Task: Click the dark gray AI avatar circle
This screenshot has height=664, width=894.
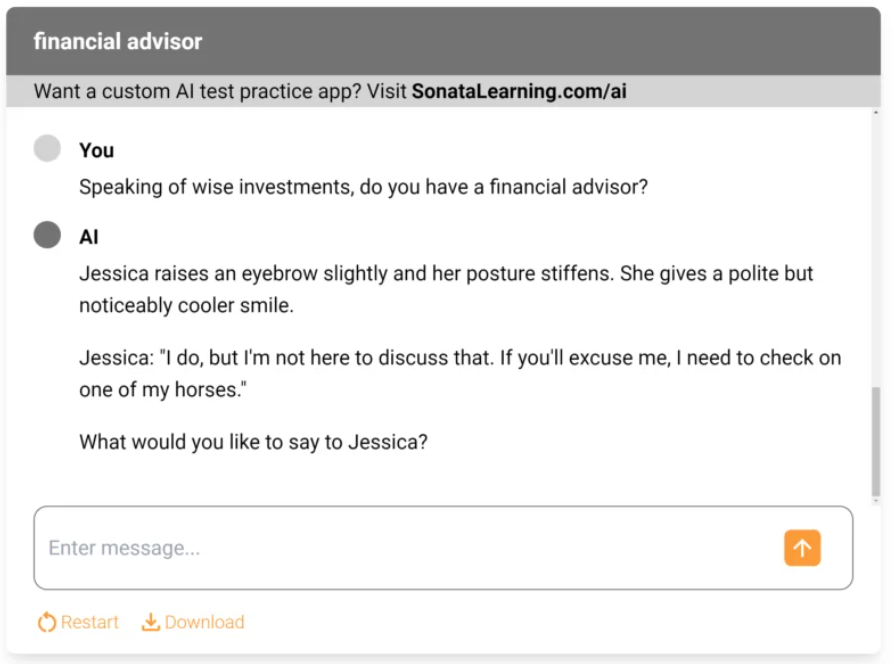Action: coord(47,235)
